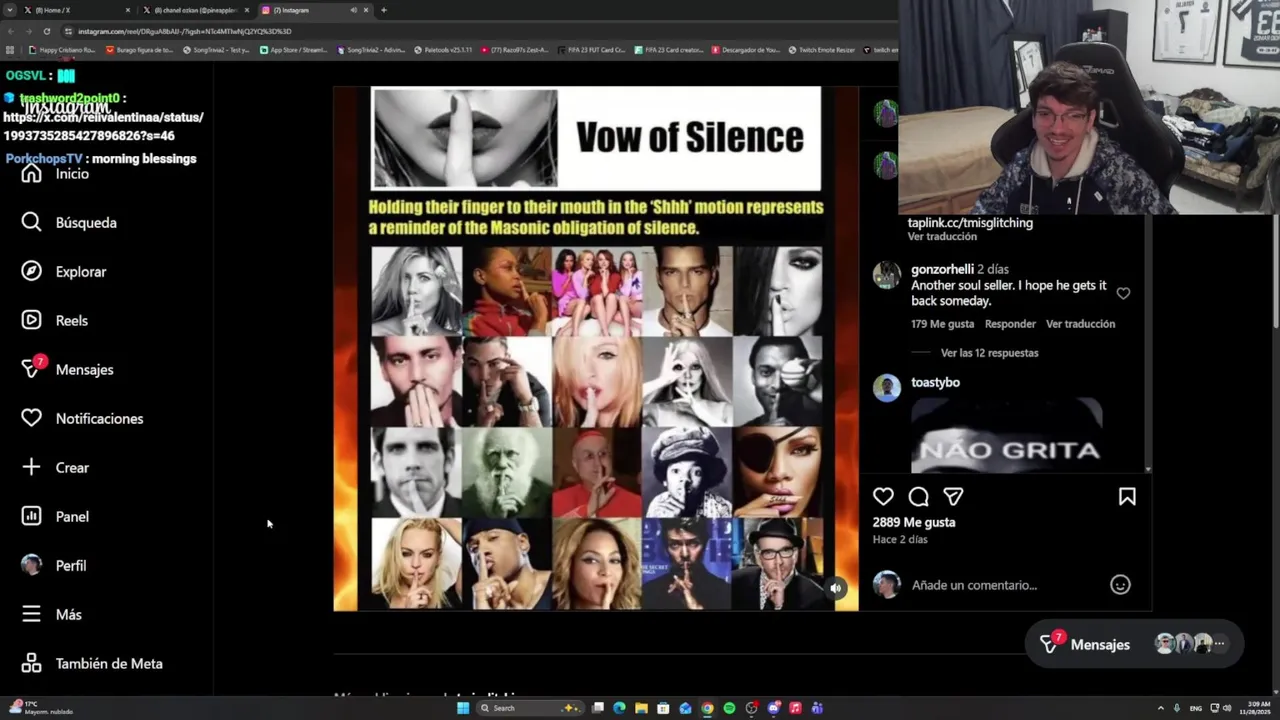Show hidden system tray icons
The width and height of the screenshot is (1280, 720).
[x=1160, y=708]
